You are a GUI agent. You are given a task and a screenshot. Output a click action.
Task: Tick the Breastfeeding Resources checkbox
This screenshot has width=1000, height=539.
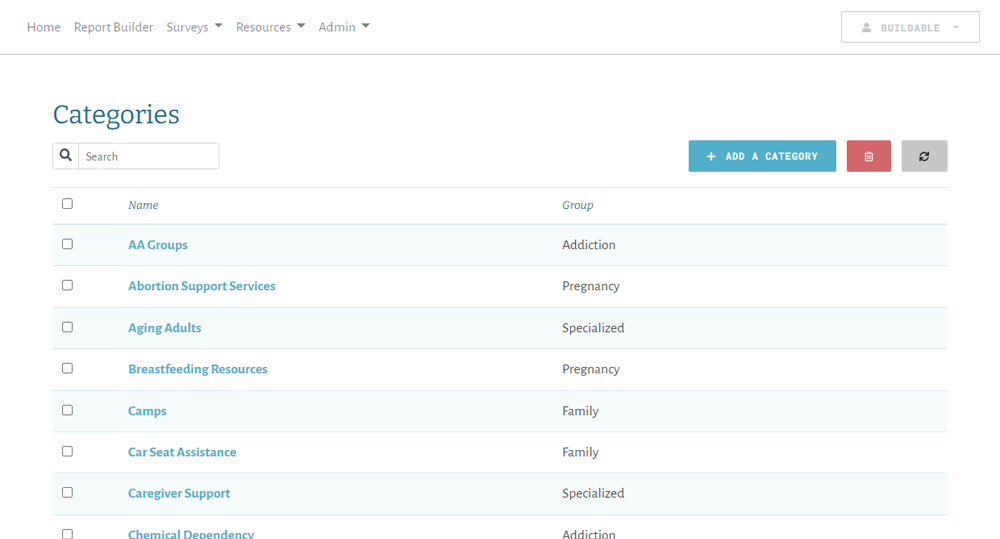(x=68, y=368)
